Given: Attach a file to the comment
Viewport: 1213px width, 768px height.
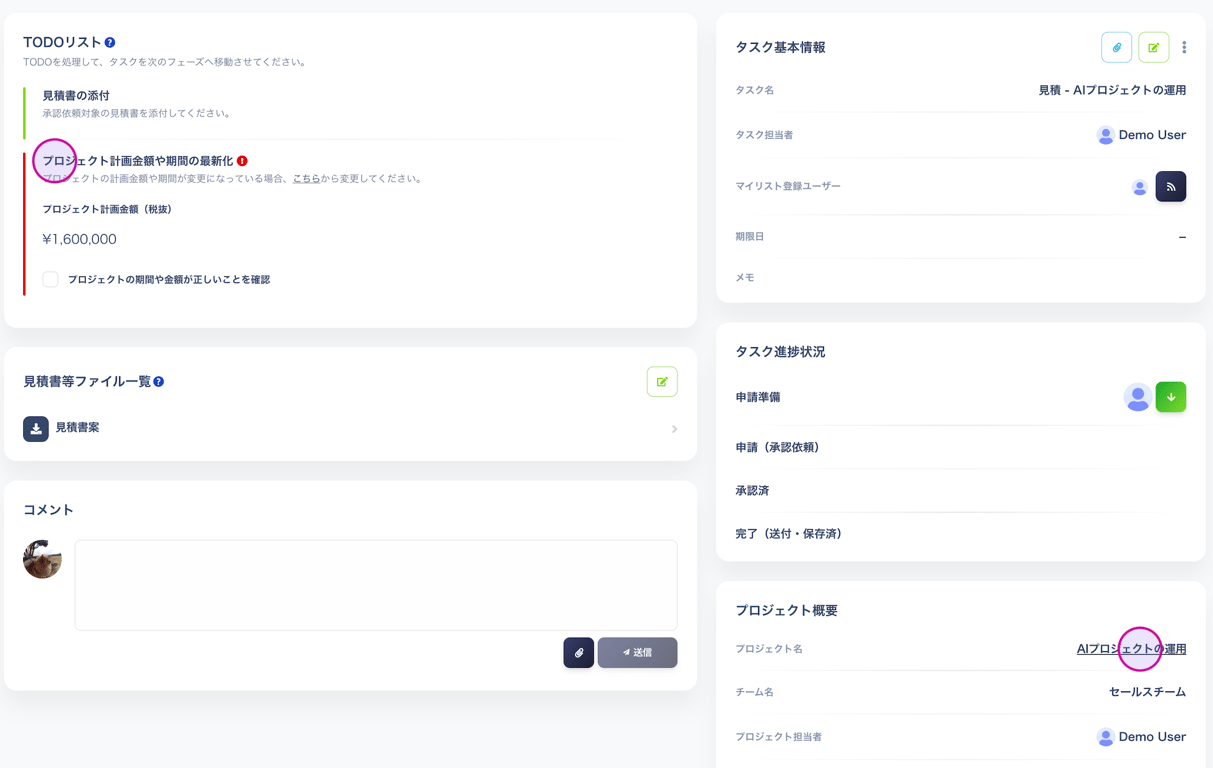Looking at the screenshot, I should click(579, 653).
